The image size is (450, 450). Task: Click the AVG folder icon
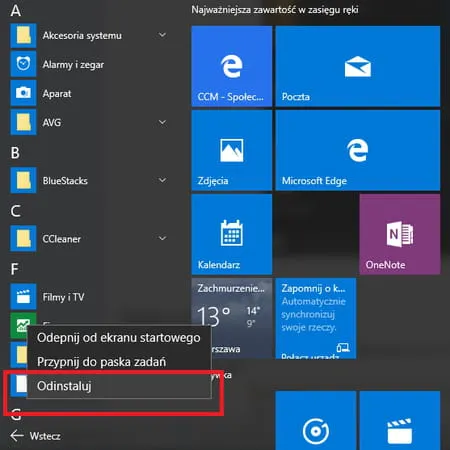pyautogui.click(x=23, y=122)
